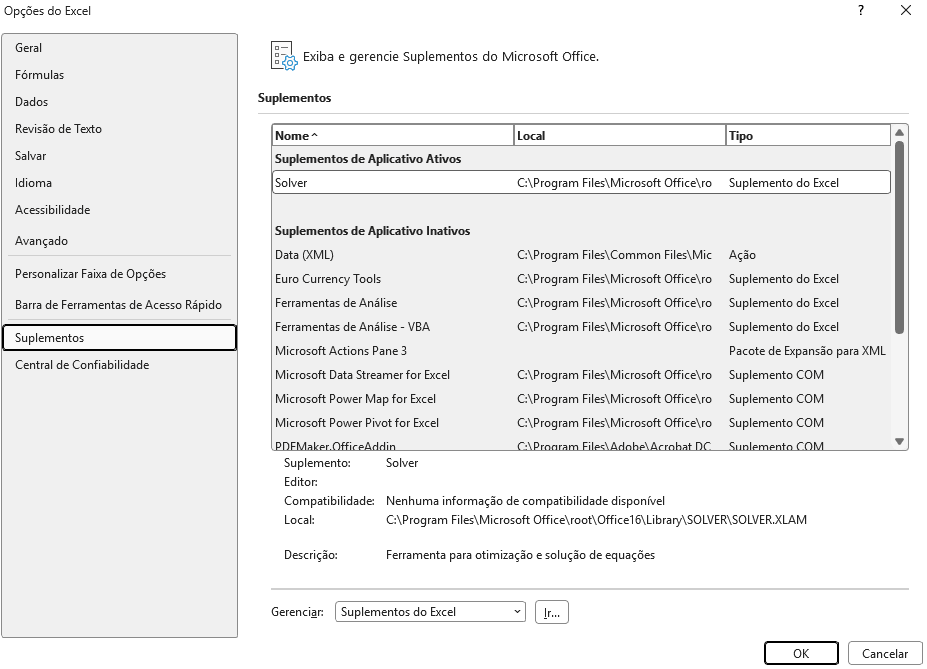Open Barra de Ferramentas de Acesso Rápido
The height and width of the screenshot is (669, 927).
pyautogui.click(x=119, y=305)
